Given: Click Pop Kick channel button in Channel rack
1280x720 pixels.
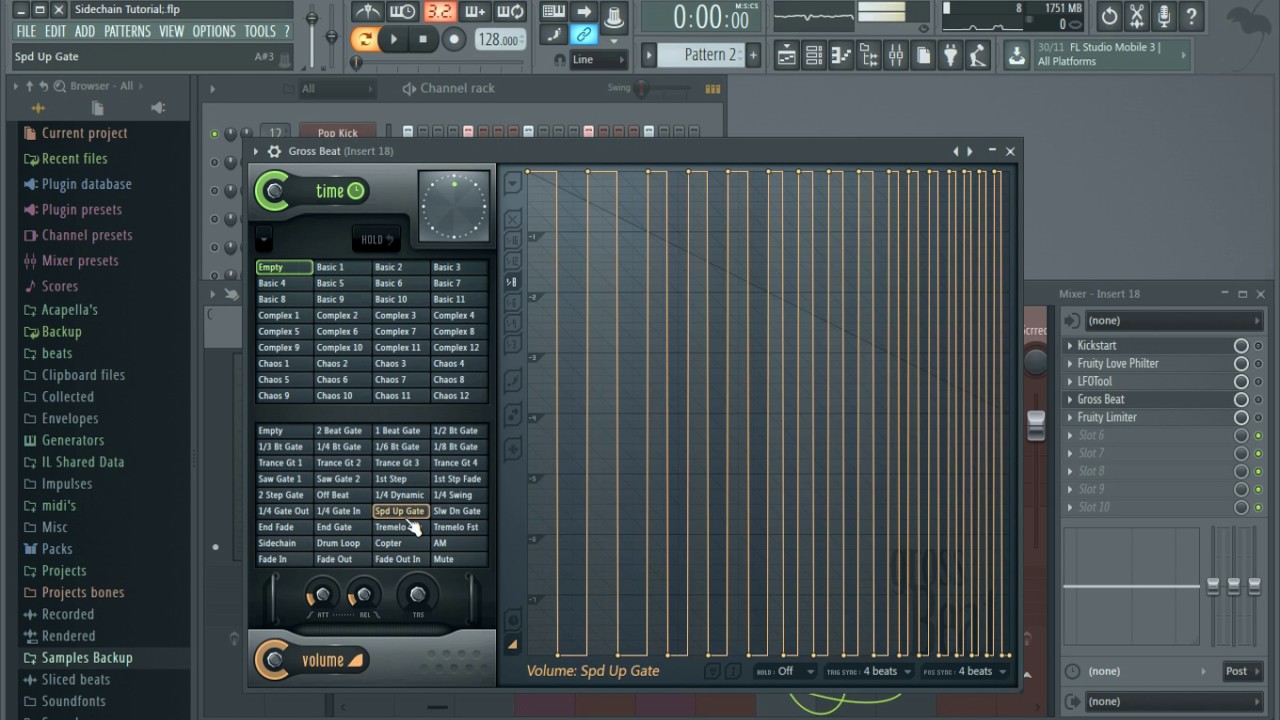Looking at the screenshot, I should 337,133.
